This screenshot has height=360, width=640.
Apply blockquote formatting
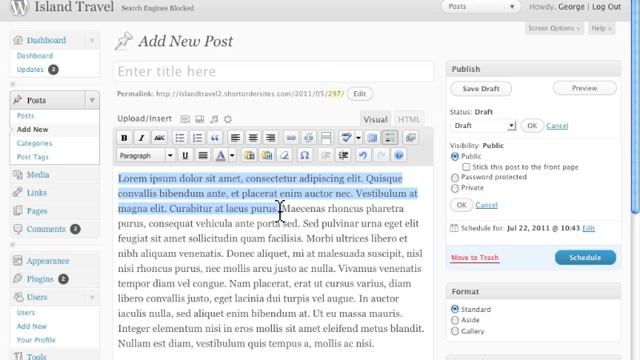(215, 138)
